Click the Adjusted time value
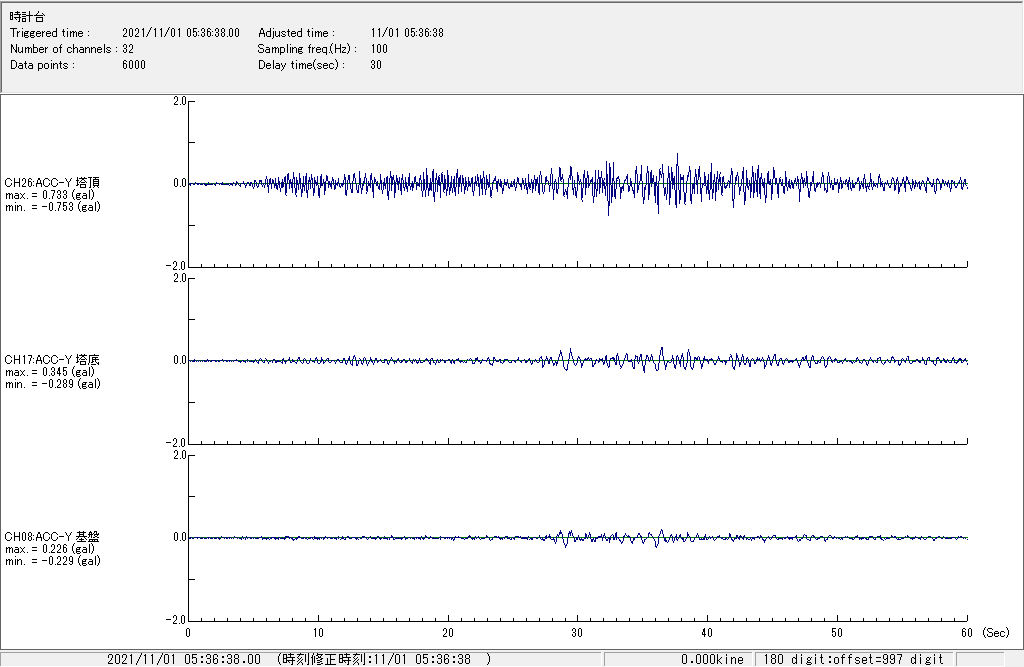Image resolution: width=1024 pixels, height=667 pixels. click(407, 33)
